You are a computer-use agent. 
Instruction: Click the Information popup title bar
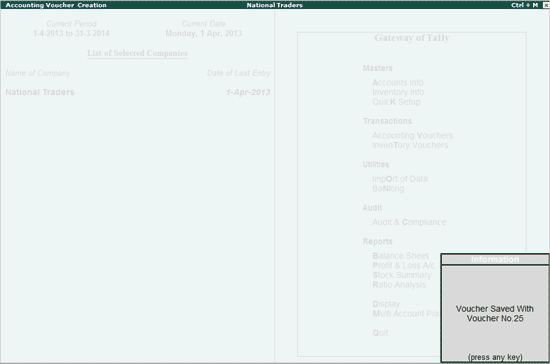tap(495, 259)
